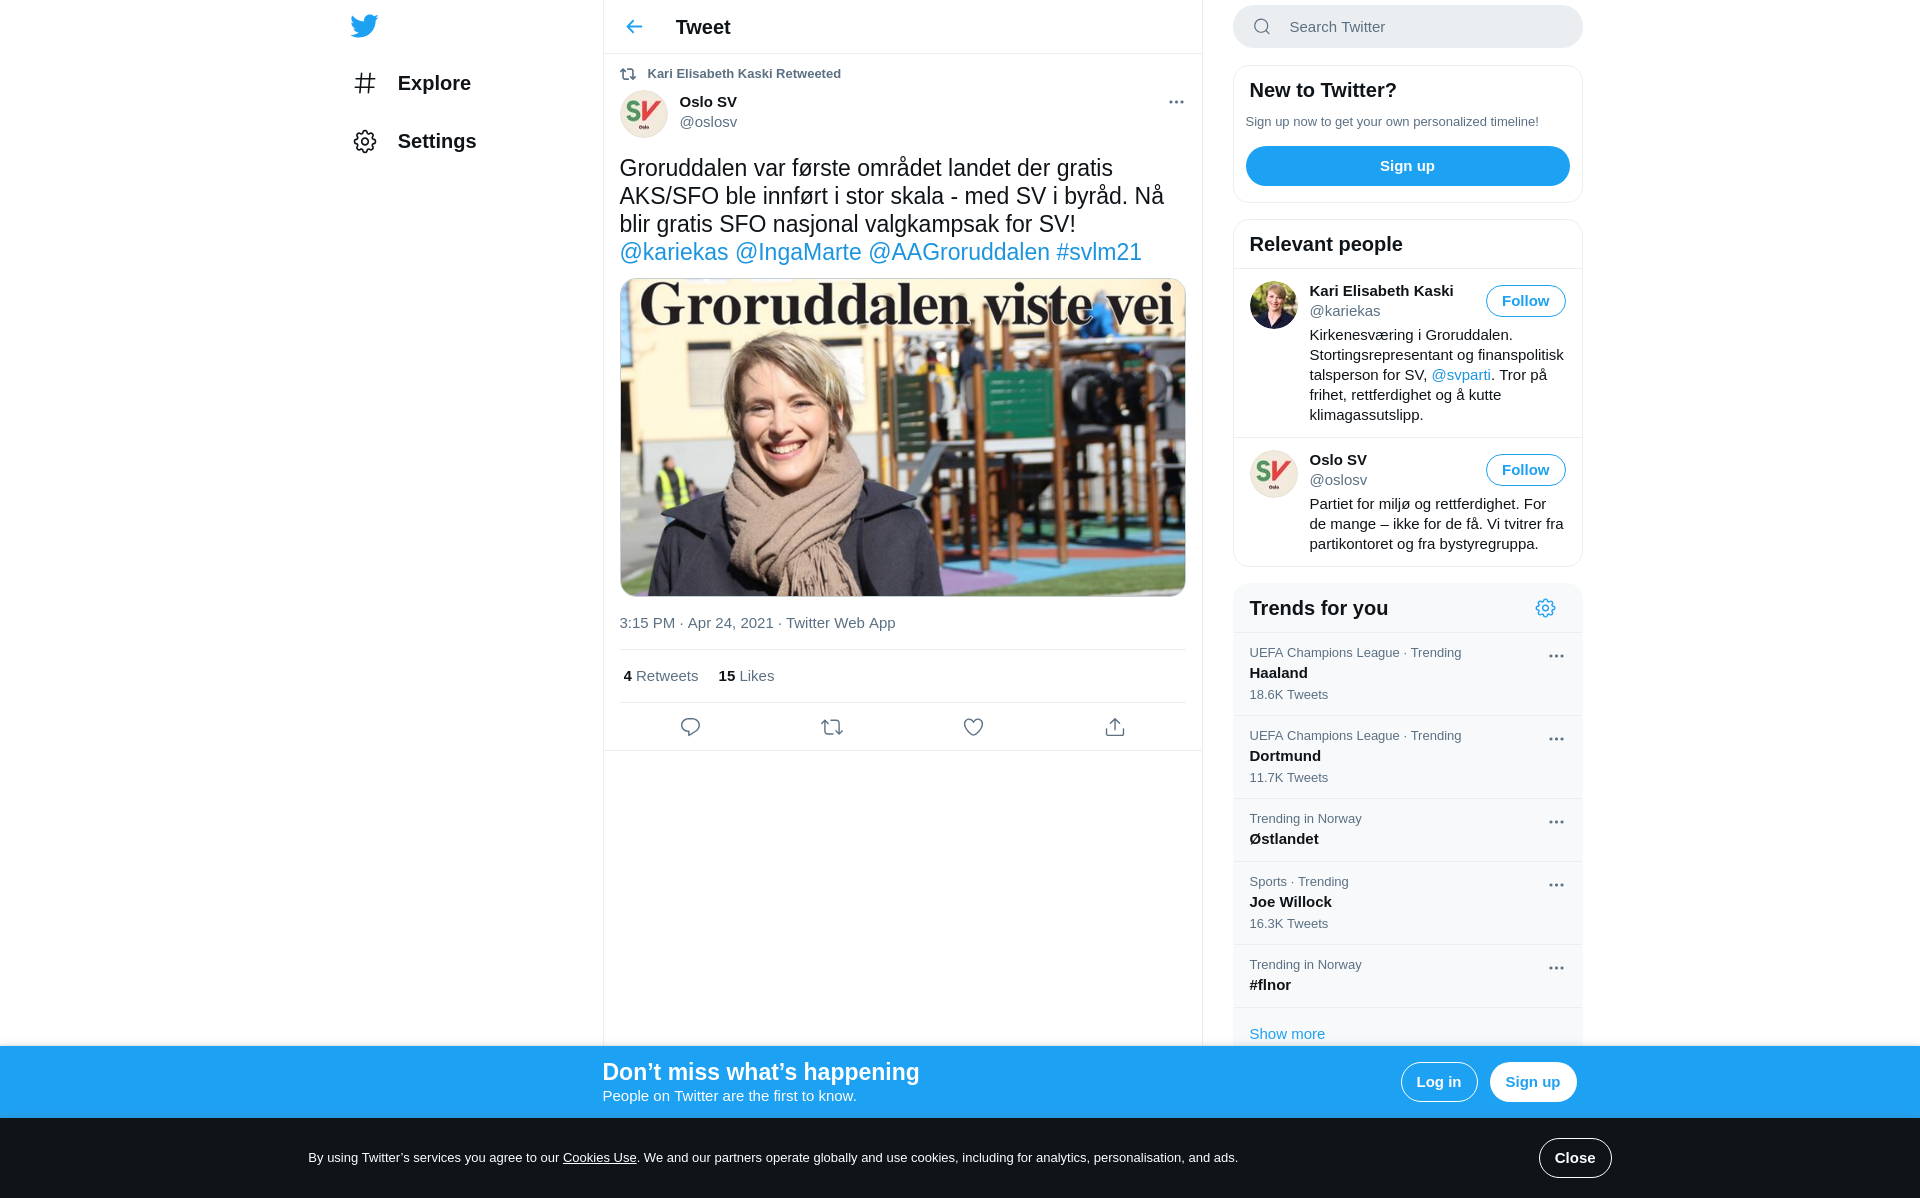This screenshot has height=1198, width=1920.
Task: Open more options for Østlandet trend
Action: pos(1556,822)
